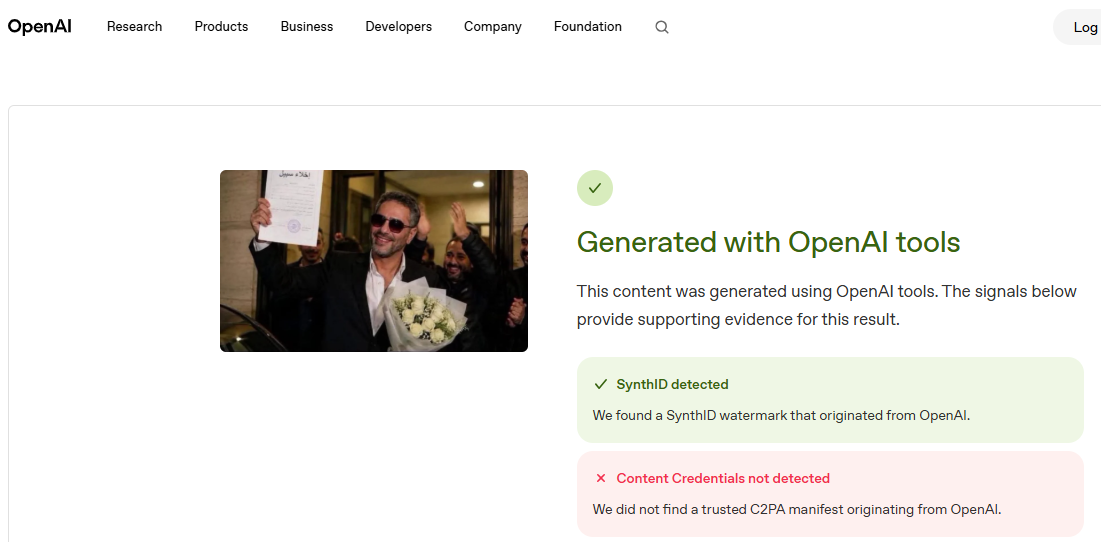The width and height of the screenshot is (1101, 542).
Task: Open the Company menu
Action: click(492, 27)
